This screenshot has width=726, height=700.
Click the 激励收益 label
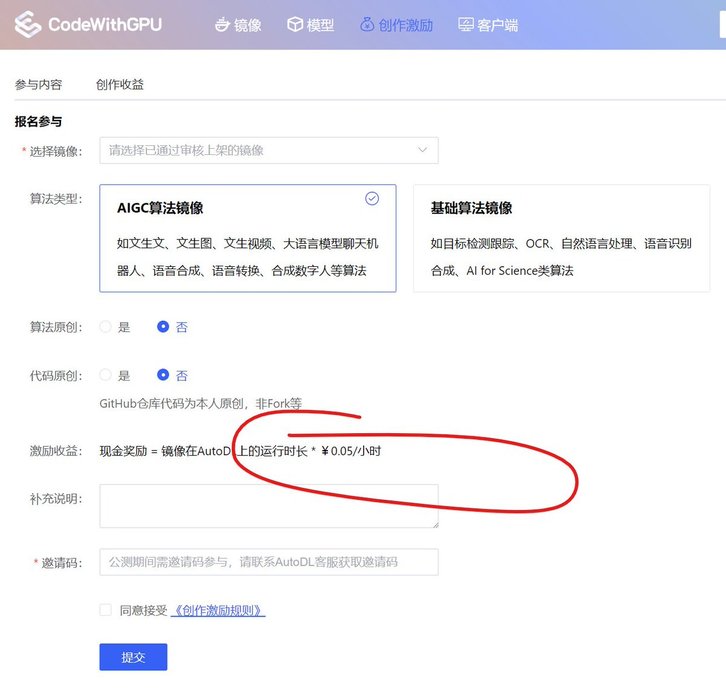56,451
